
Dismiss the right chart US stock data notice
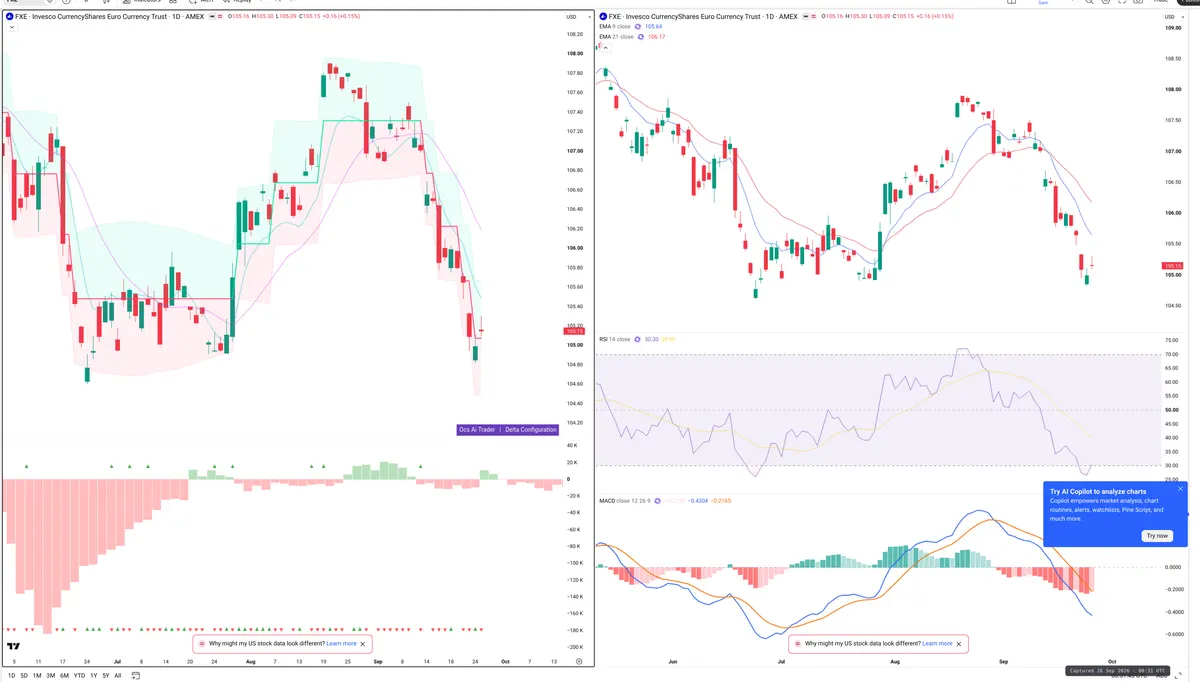[959, 644]
